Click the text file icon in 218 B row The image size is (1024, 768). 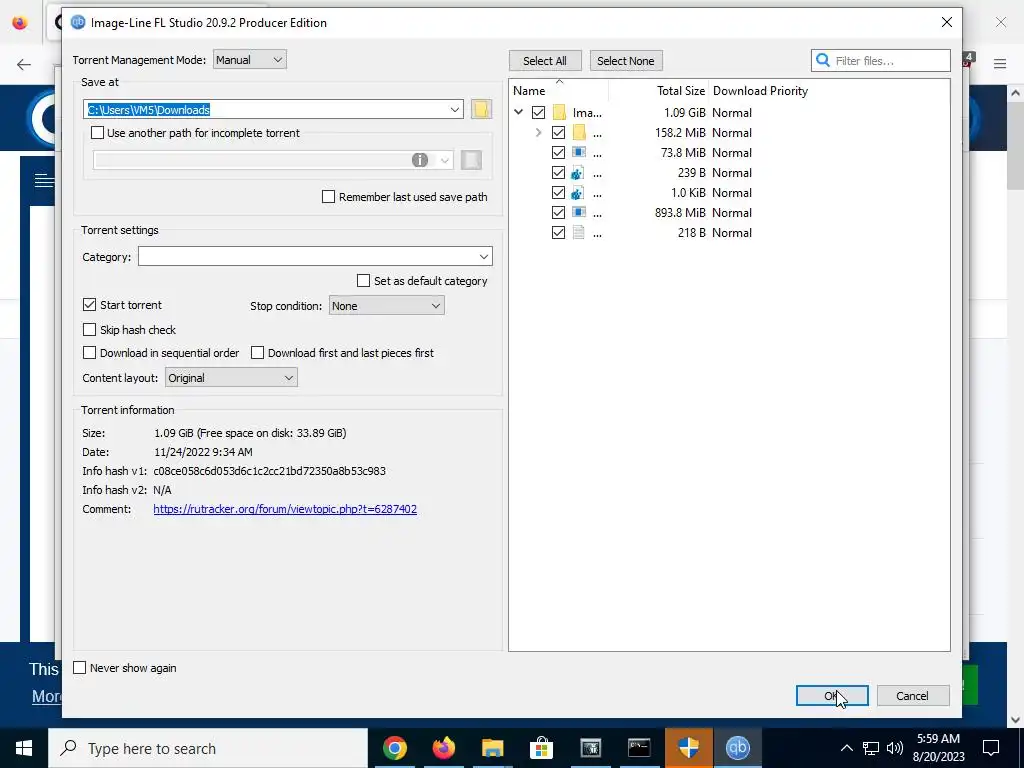coord(578,232)
